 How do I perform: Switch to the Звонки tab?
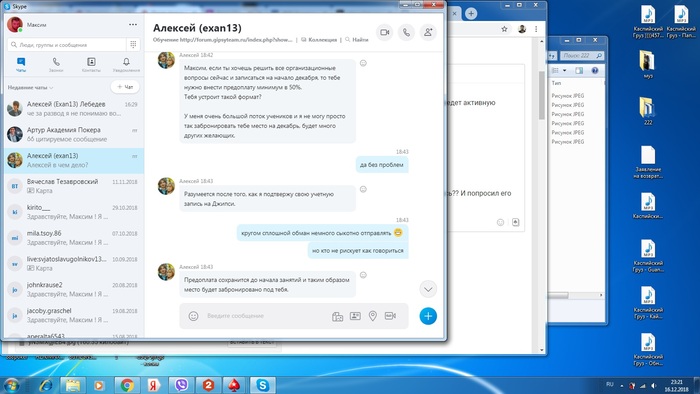pos(56,65)
